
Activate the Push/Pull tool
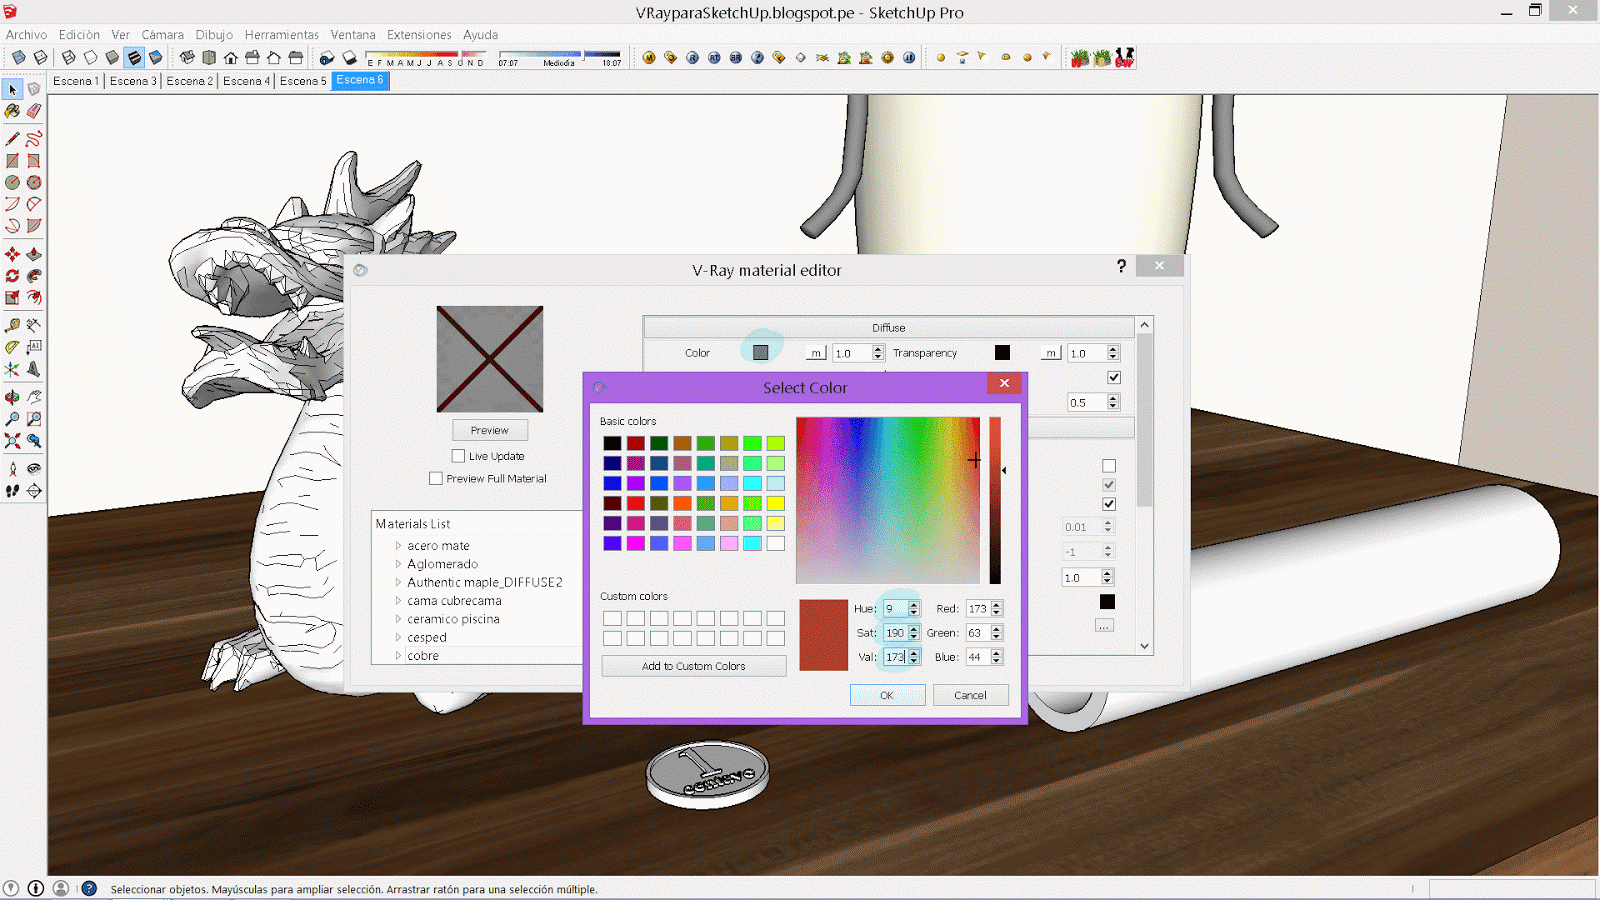click(x=34, y=251)
